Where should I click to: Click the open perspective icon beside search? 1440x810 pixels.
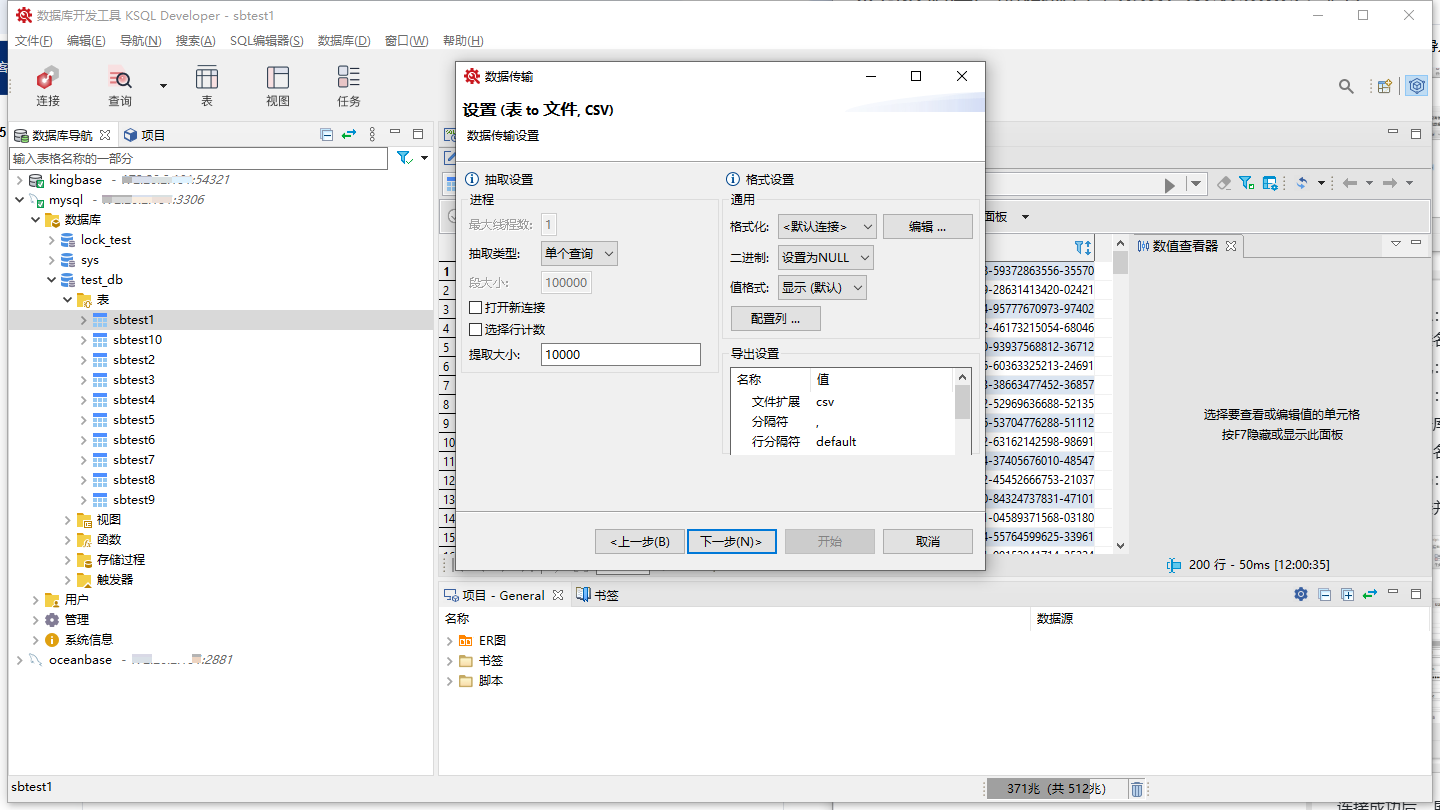[1385, 87]
